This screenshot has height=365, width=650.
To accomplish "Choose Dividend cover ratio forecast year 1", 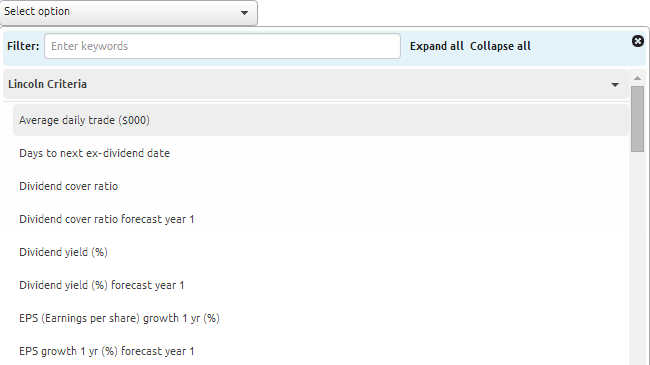I will tap(320, 219).
